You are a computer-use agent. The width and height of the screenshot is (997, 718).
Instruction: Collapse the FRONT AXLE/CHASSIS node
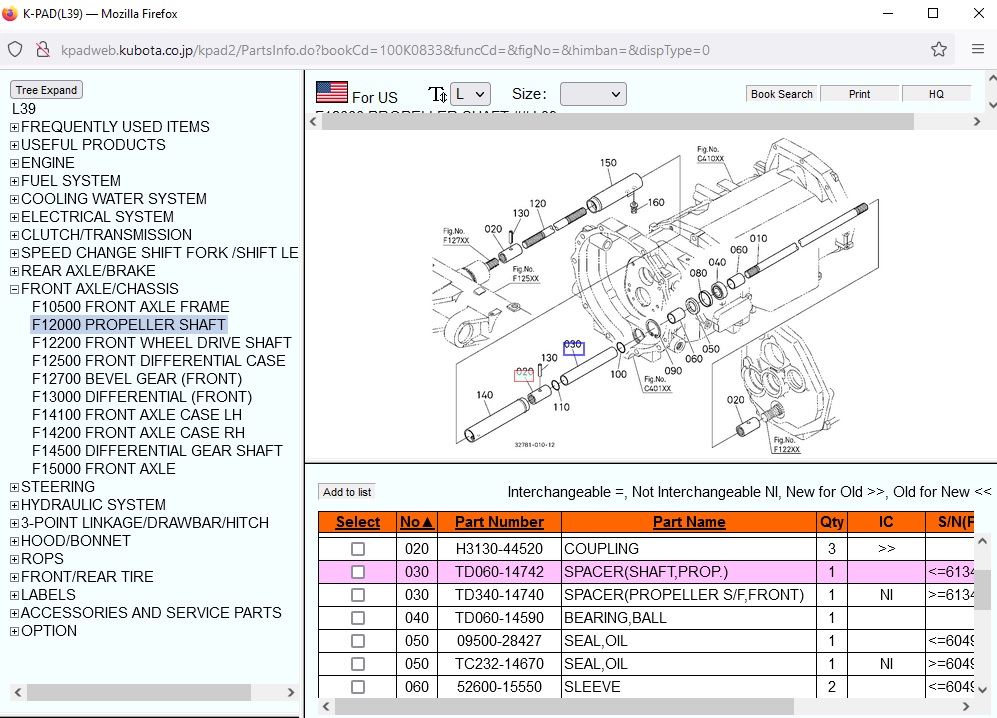click(x=15, y=289)
